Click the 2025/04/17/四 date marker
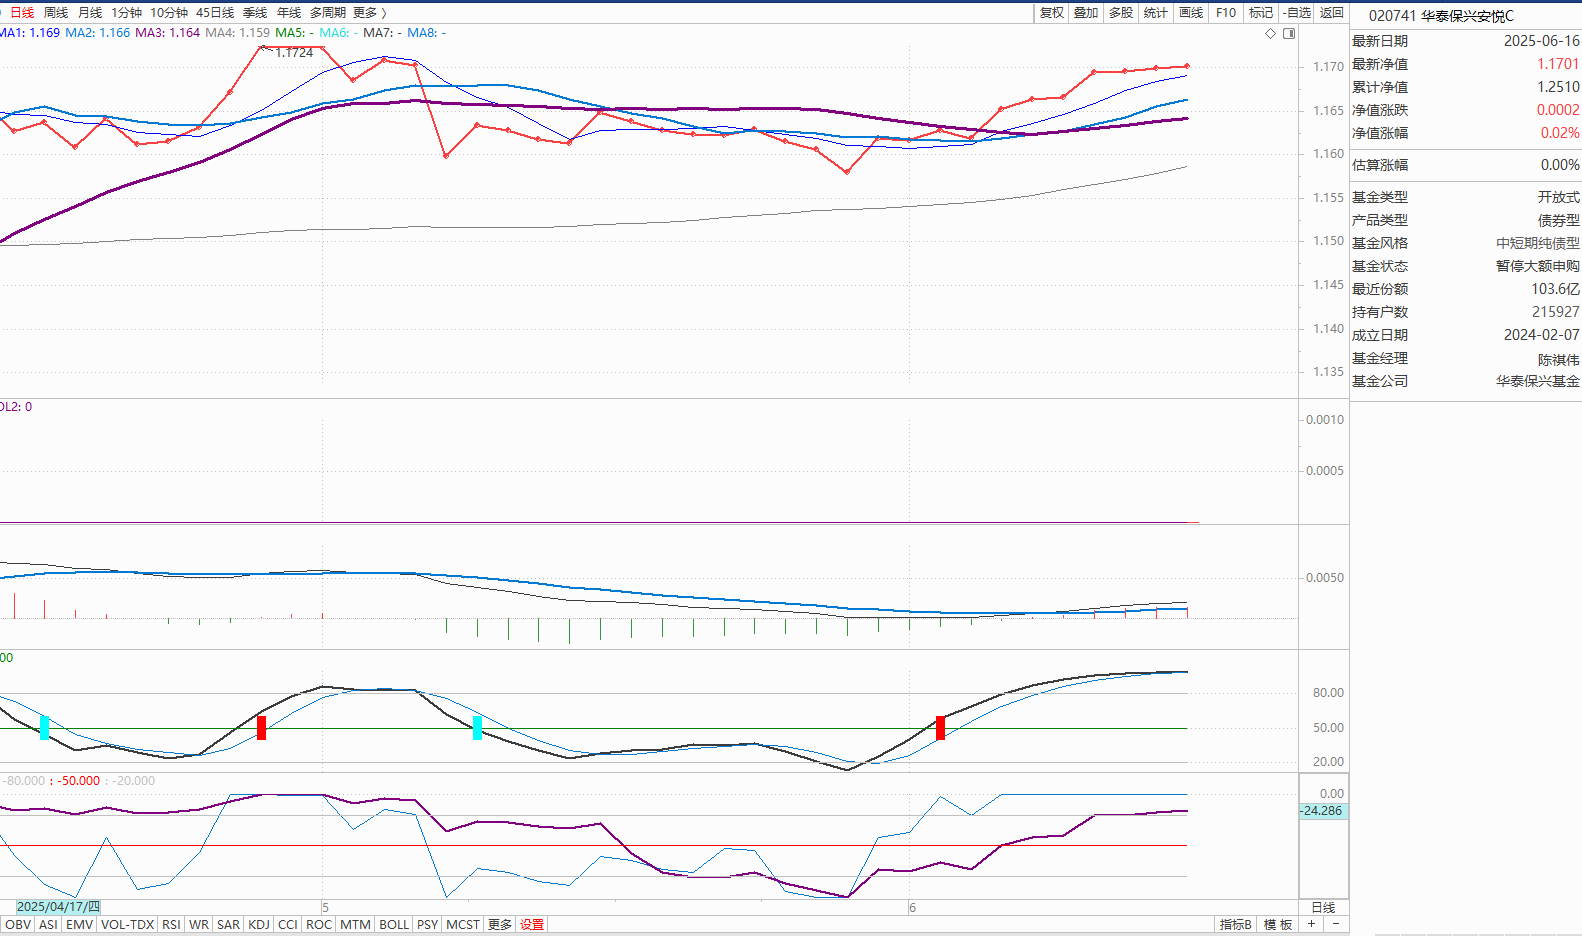1582x936 pixels. point(58,907)
